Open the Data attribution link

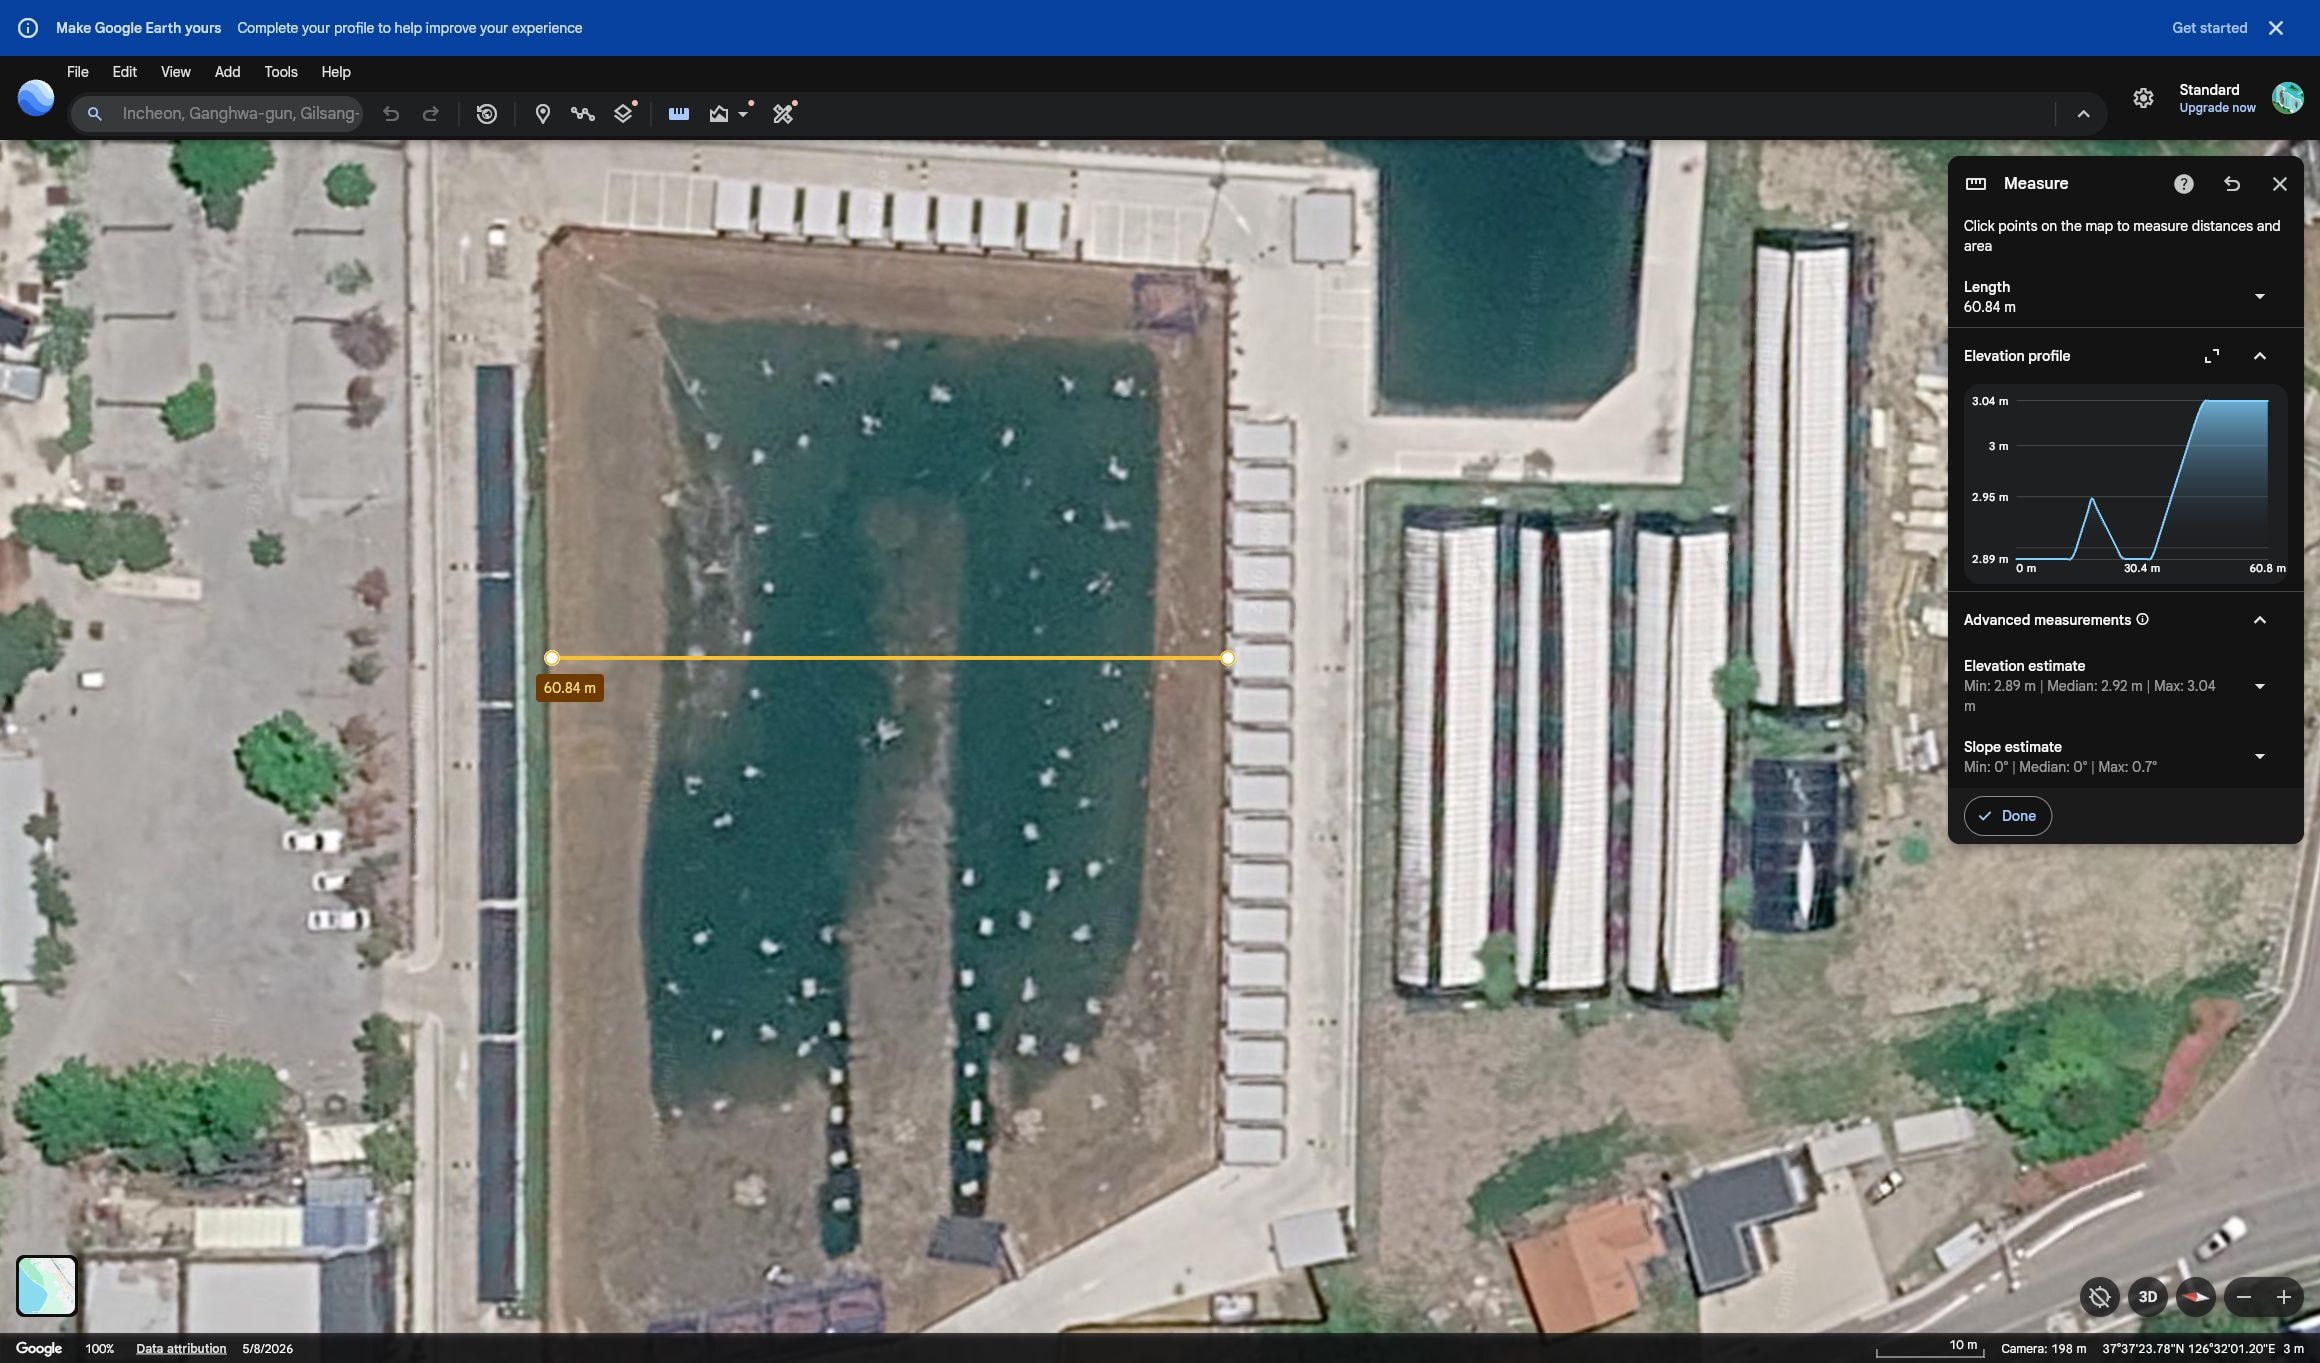(x=181, y=1348)
